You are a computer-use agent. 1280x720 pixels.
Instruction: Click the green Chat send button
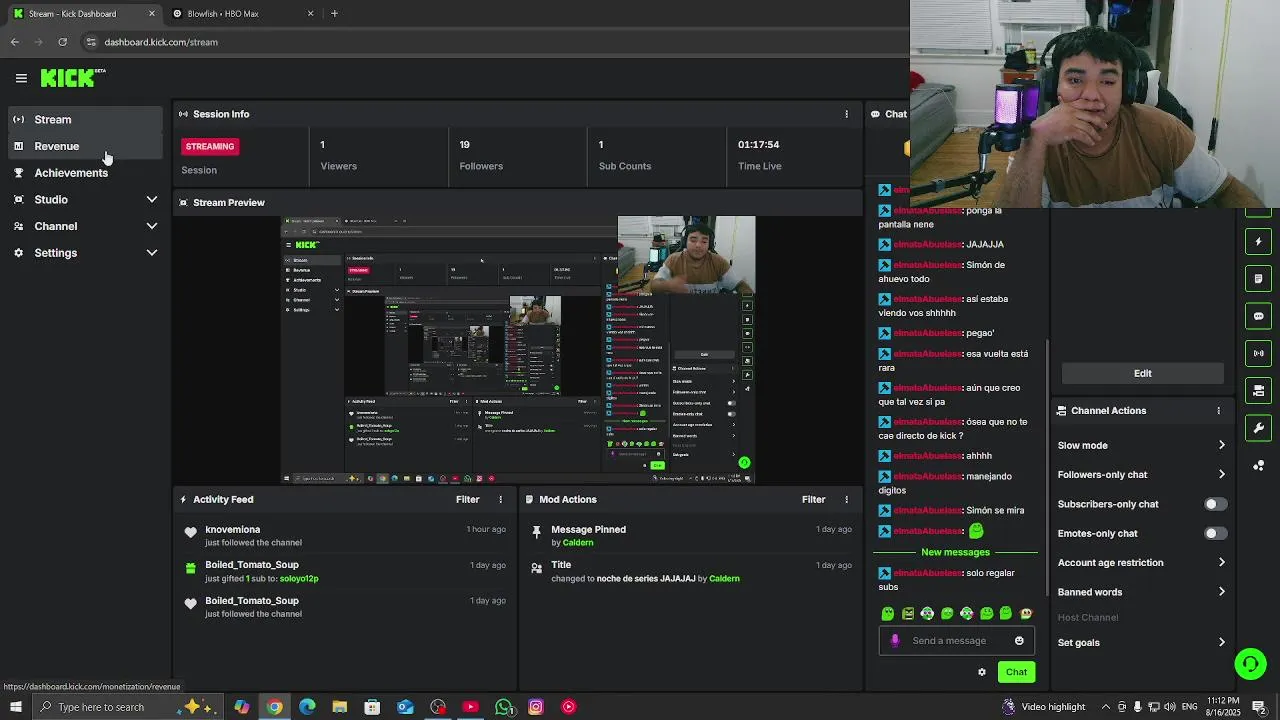[x=1016, y=672]
